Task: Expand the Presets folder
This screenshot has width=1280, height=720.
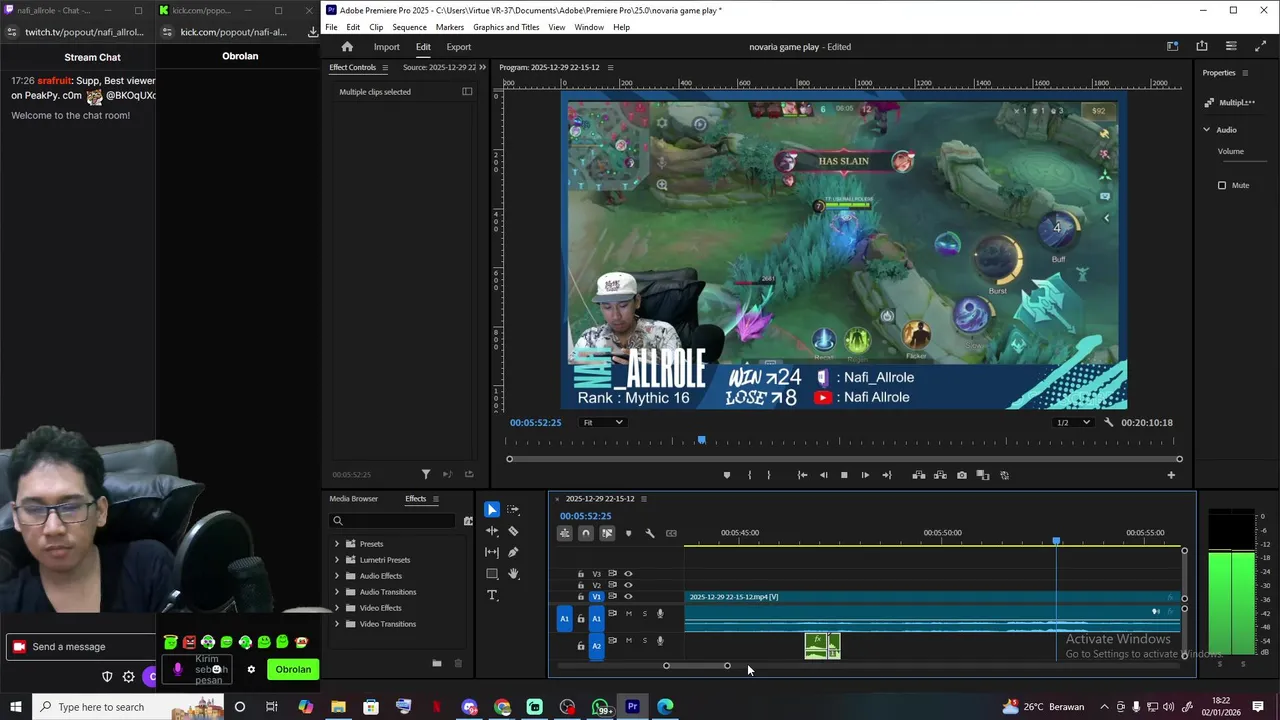Action: [337, 544]
